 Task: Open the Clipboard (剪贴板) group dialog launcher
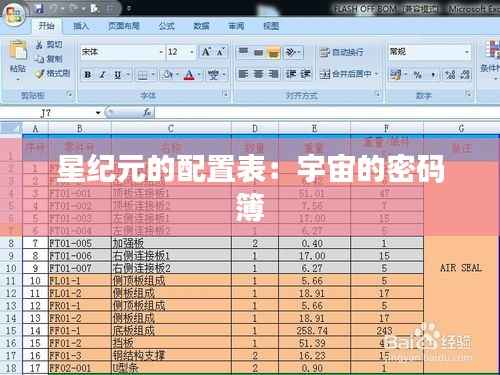pos(69,94)
